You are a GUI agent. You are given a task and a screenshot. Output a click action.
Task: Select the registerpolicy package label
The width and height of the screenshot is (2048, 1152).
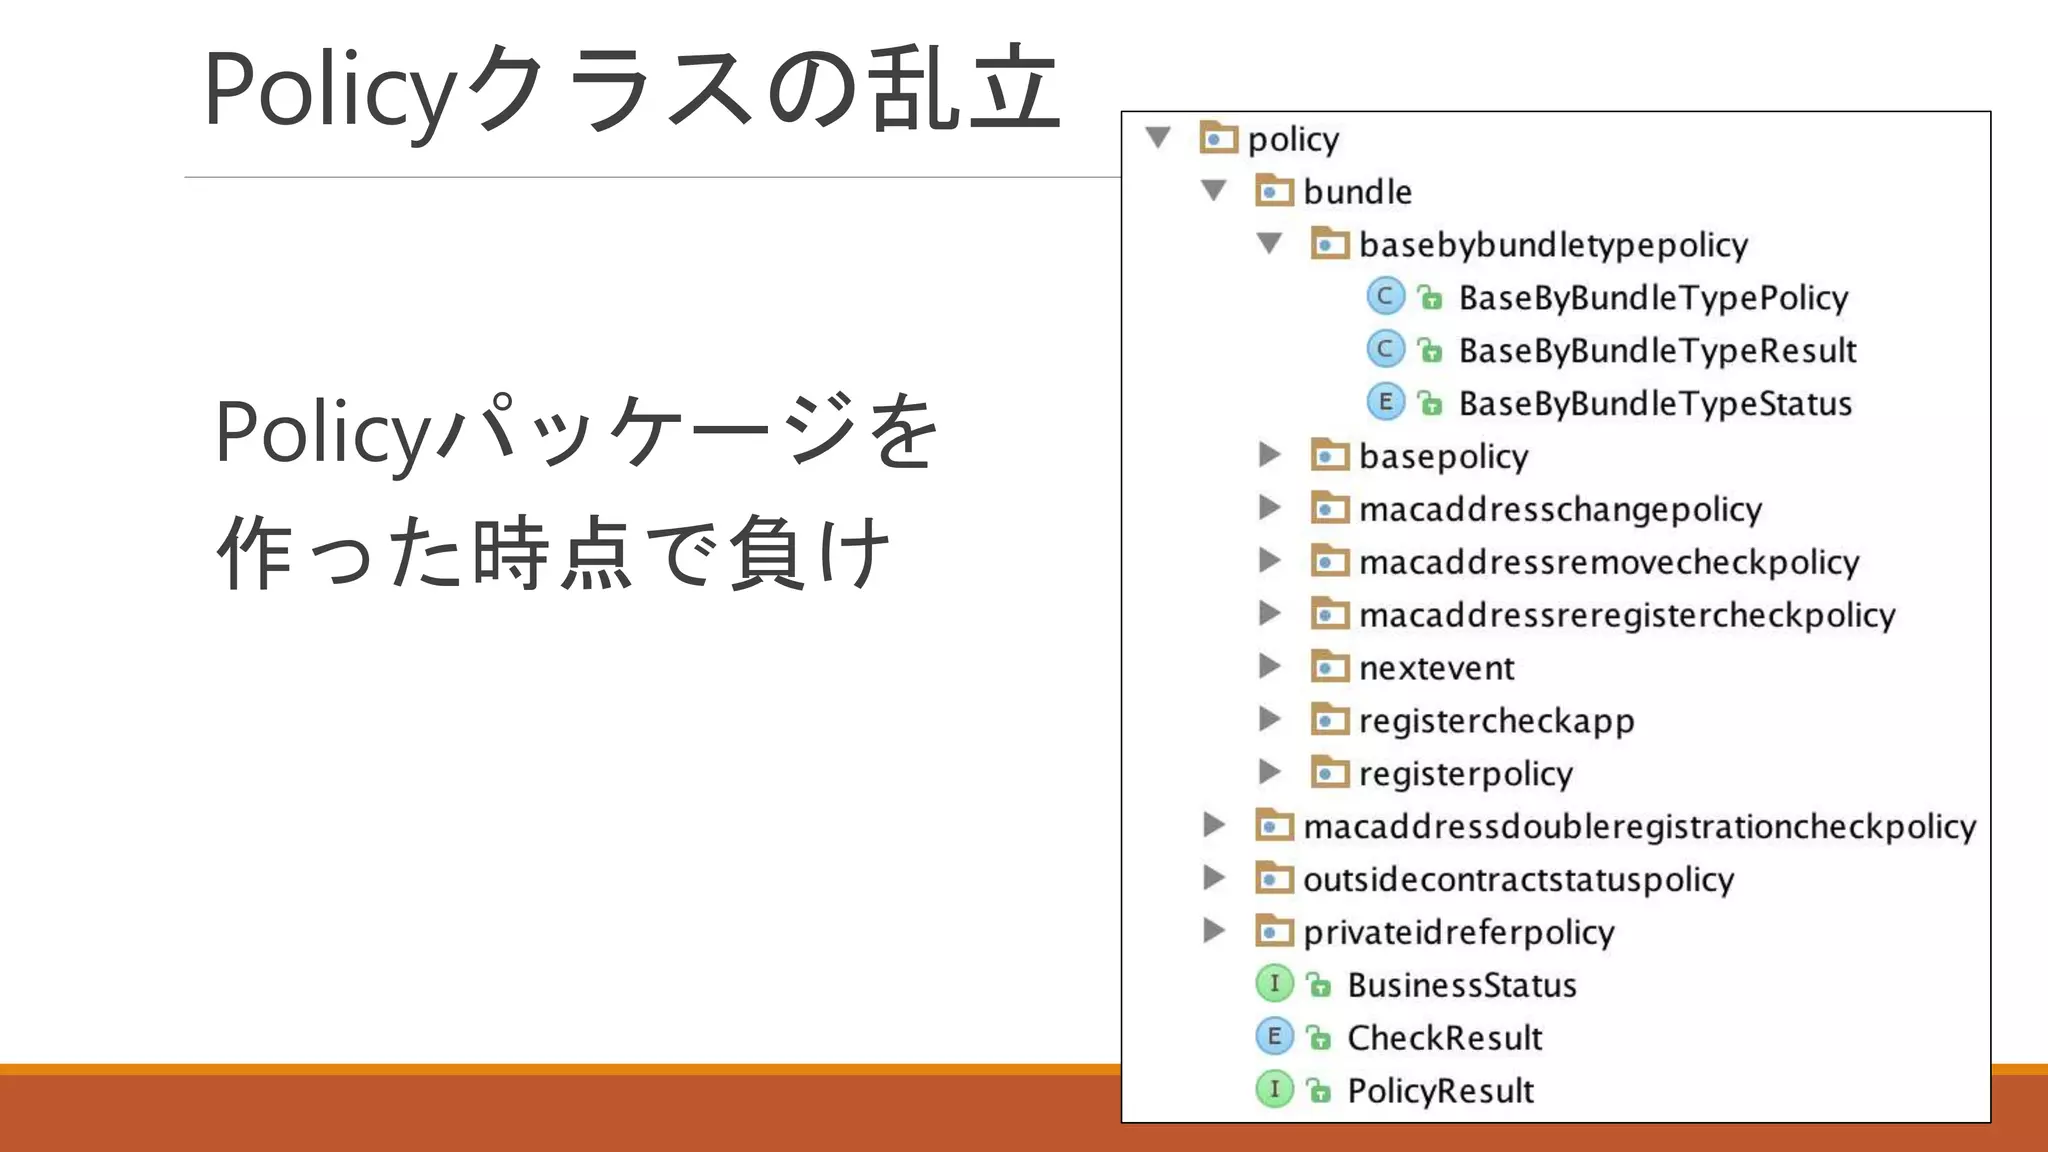tap(1466, 774)
